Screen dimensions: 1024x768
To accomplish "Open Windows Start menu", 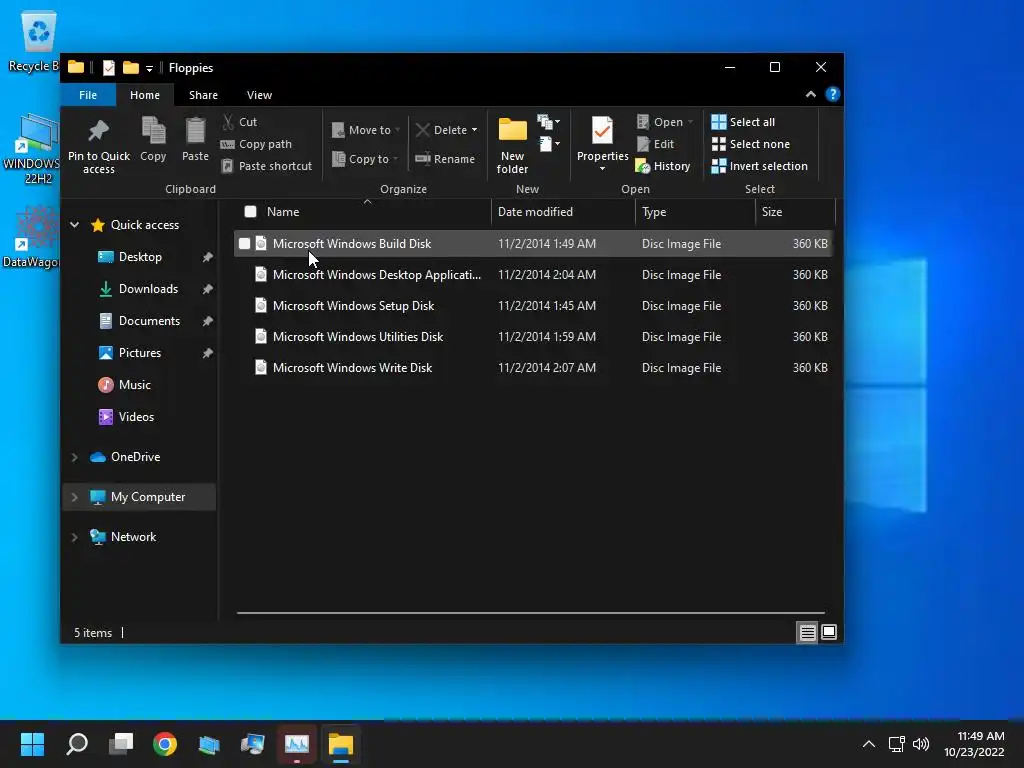I will pos(32,744).
